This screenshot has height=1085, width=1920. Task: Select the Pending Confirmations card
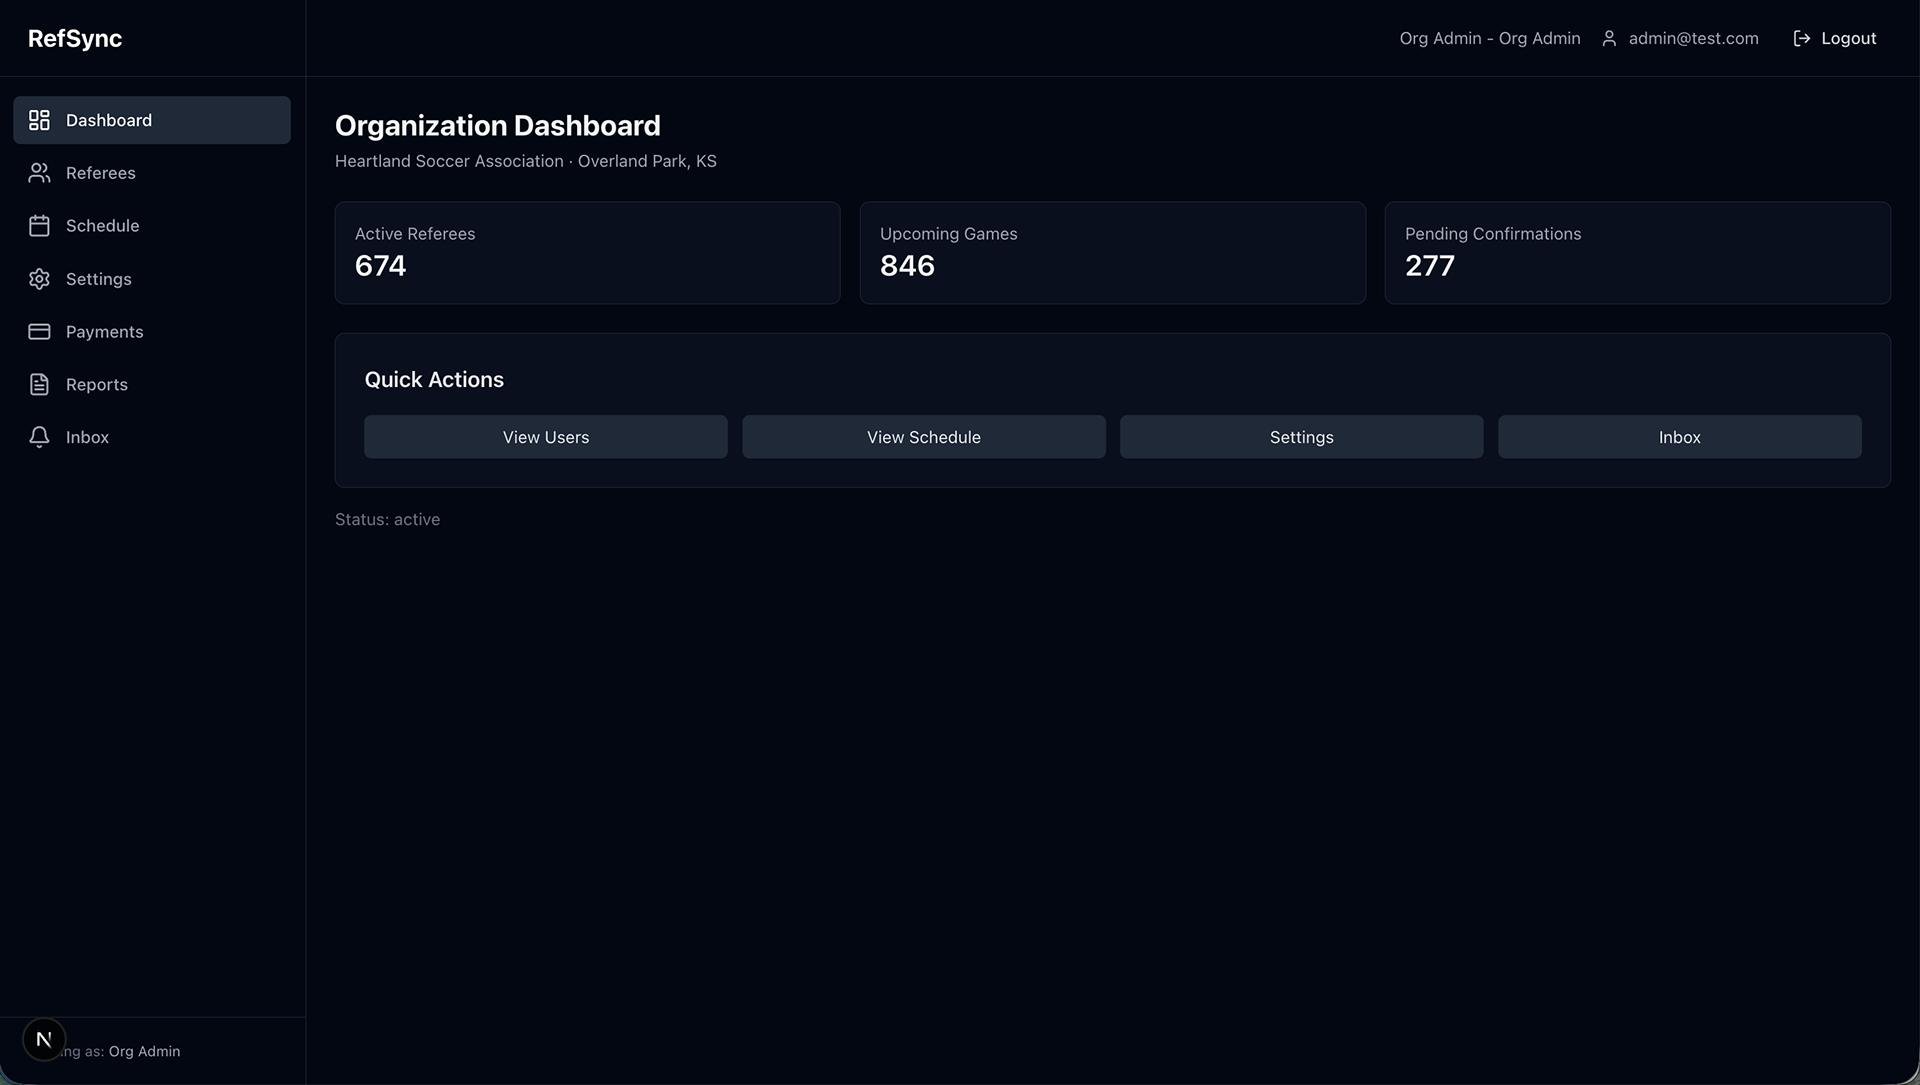pyautogui.click(x=1637, y=253)
